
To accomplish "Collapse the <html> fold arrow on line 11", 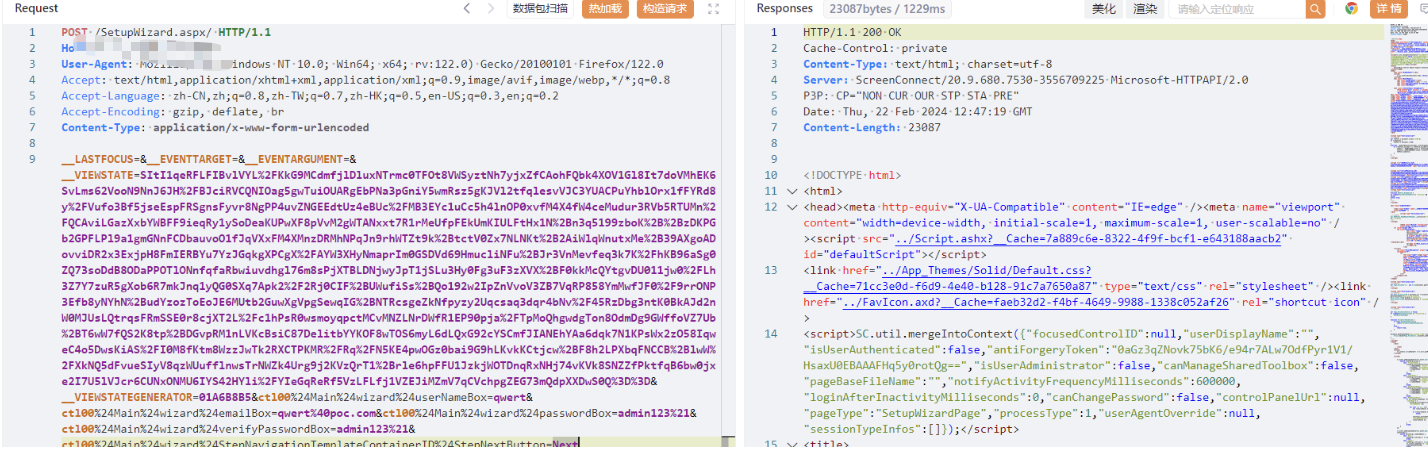I will [793, 191].
